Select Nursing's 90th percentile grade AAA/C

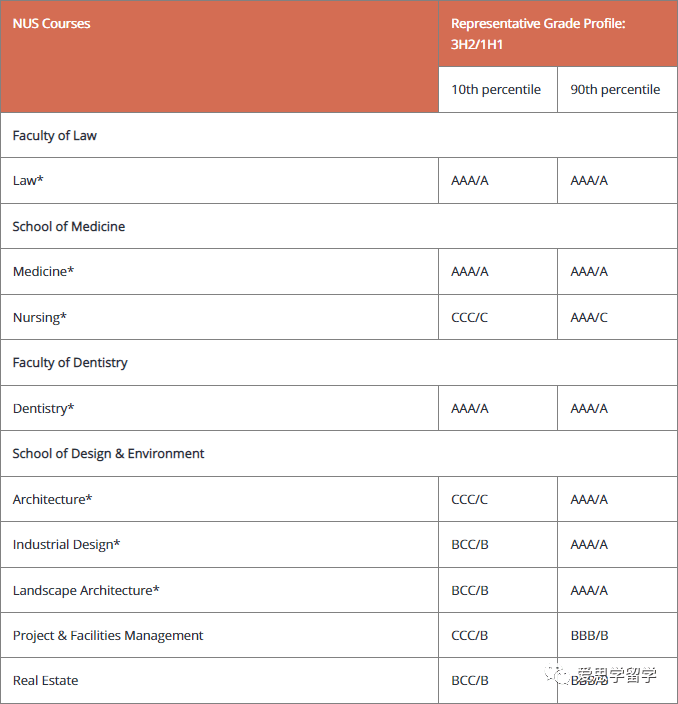click(589, 317)
